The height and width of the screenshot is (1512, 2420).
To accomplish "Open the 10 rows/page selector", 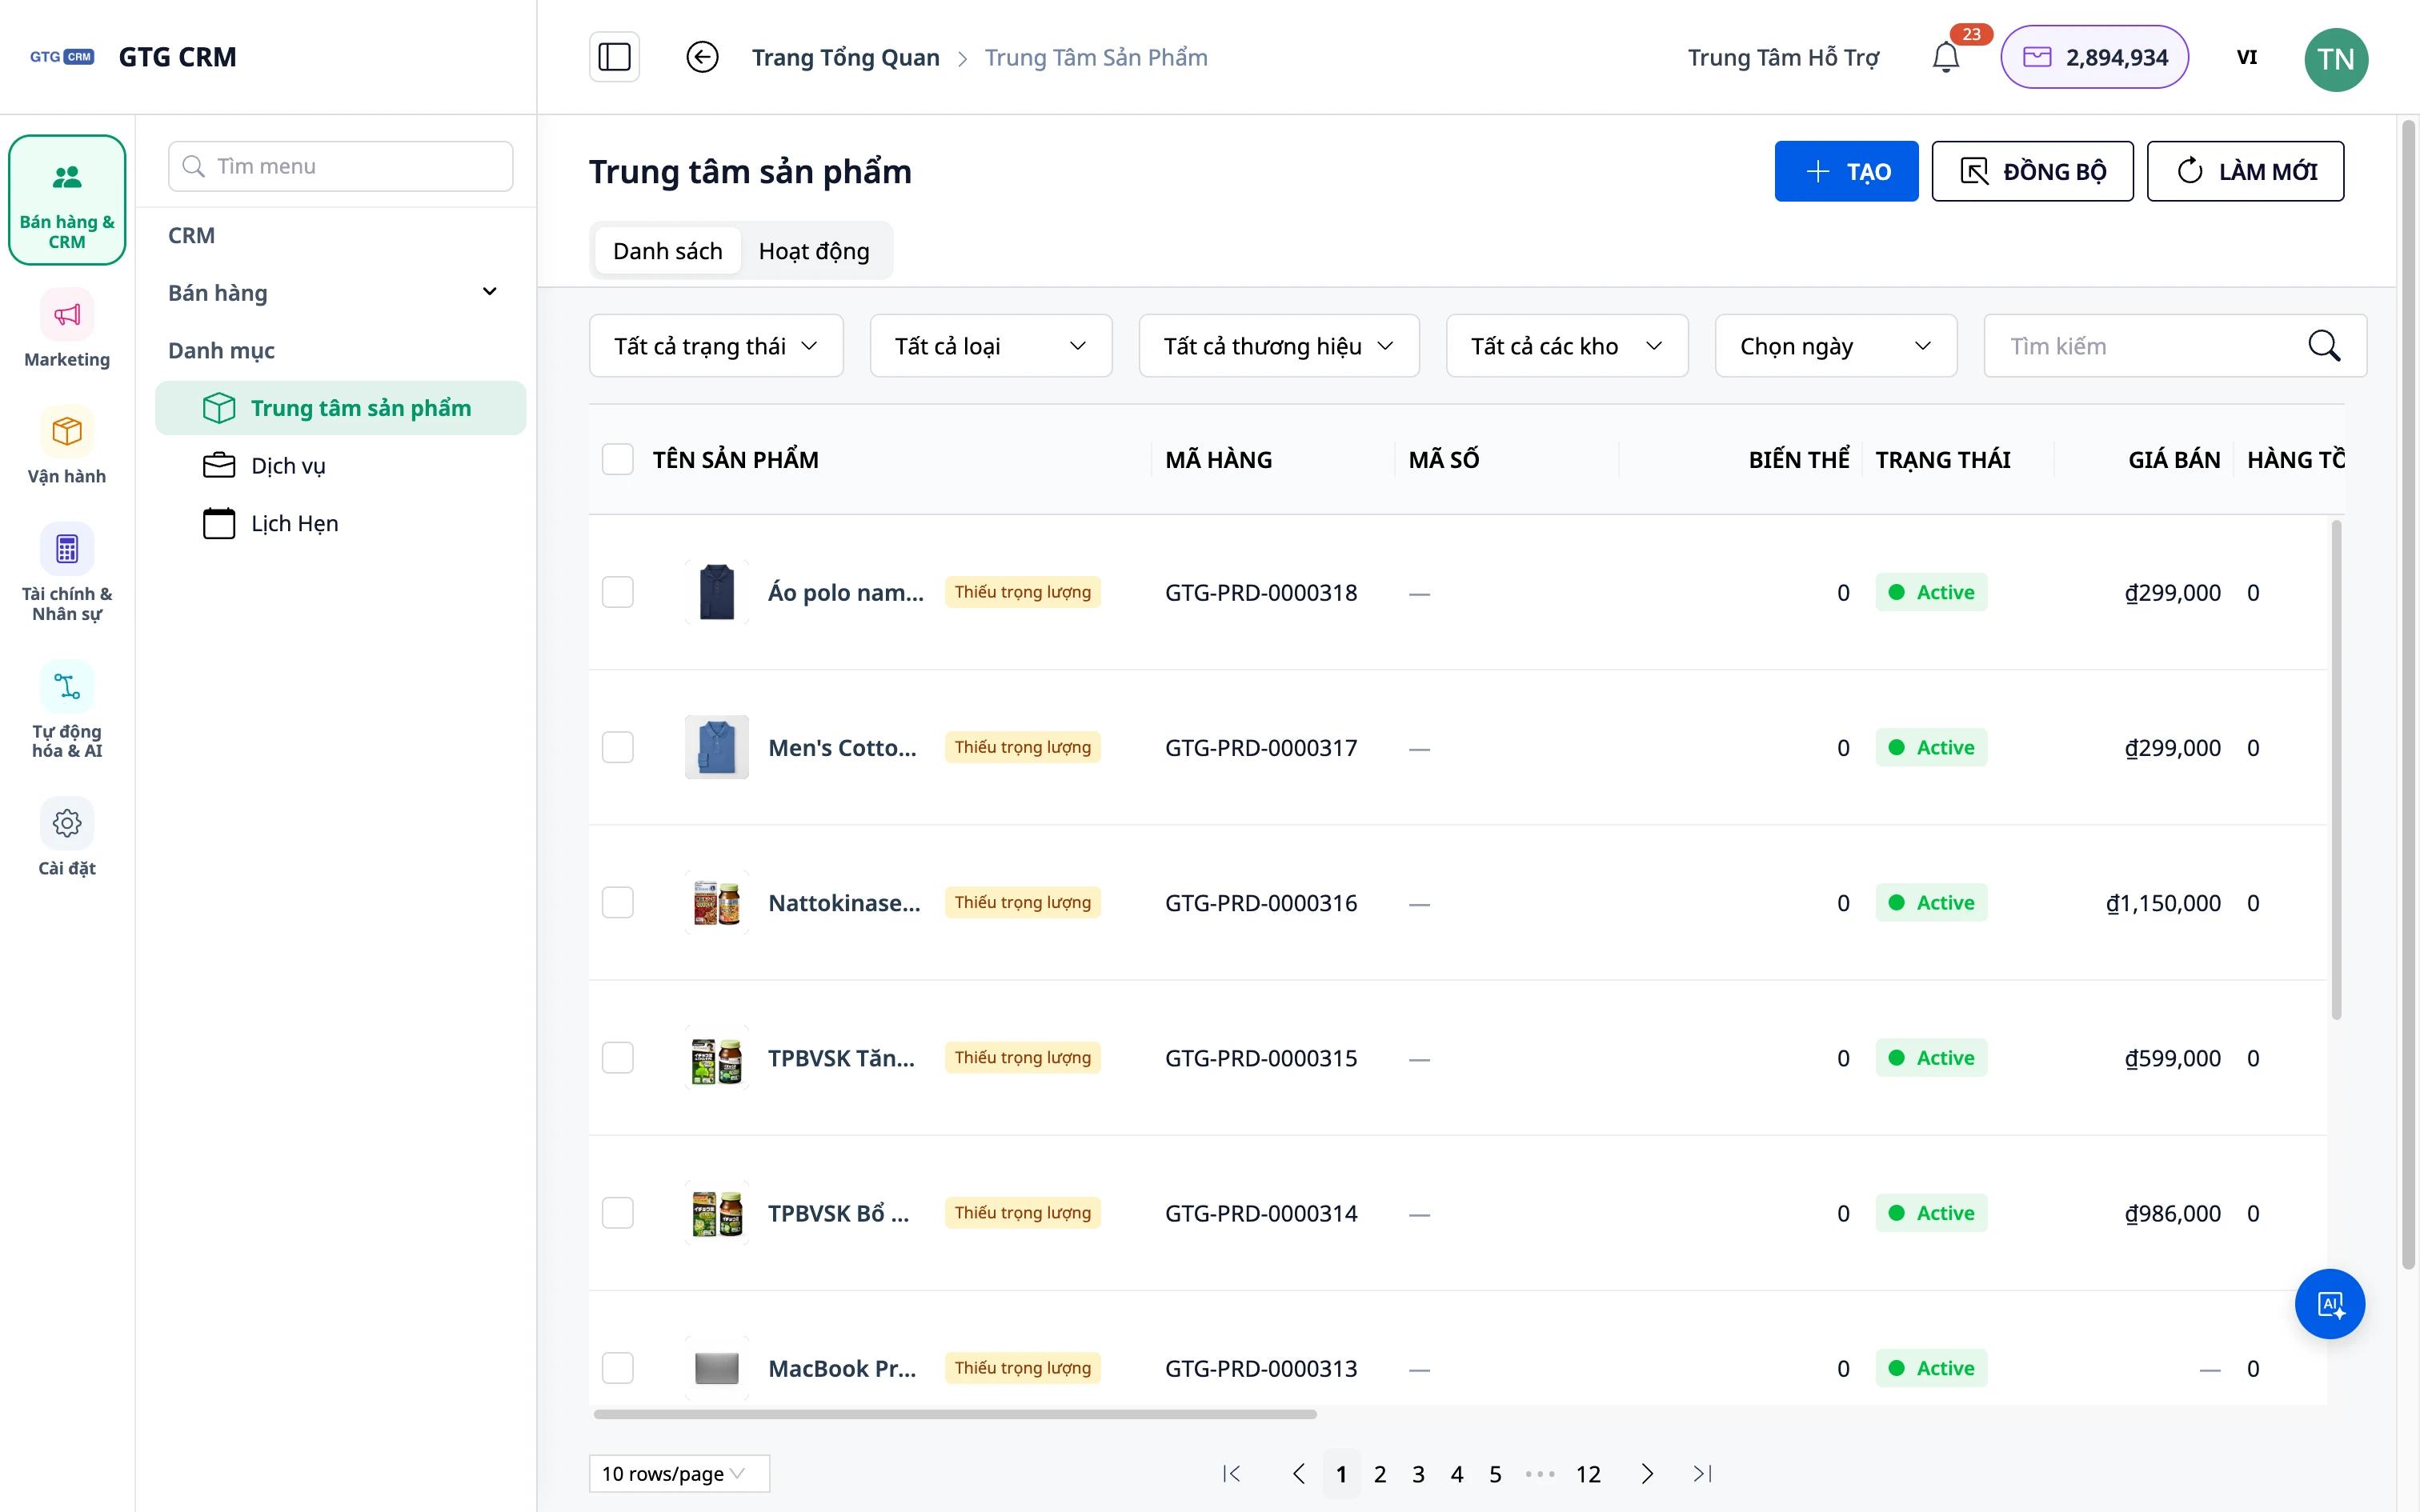I will [679, 1473].
